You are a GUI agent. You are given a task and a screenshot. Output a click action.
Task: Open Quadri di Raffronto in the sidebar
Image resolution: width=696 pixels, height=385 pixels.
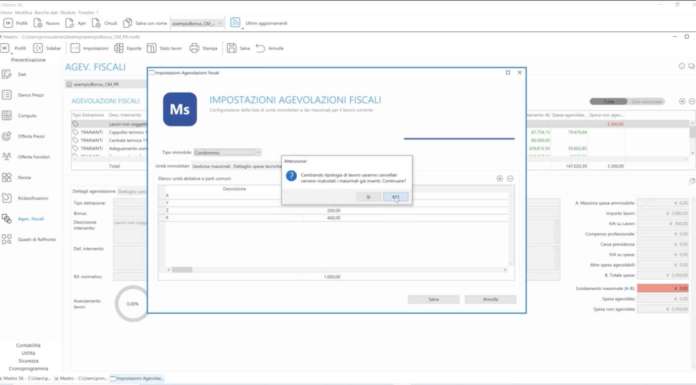point(29,239)
